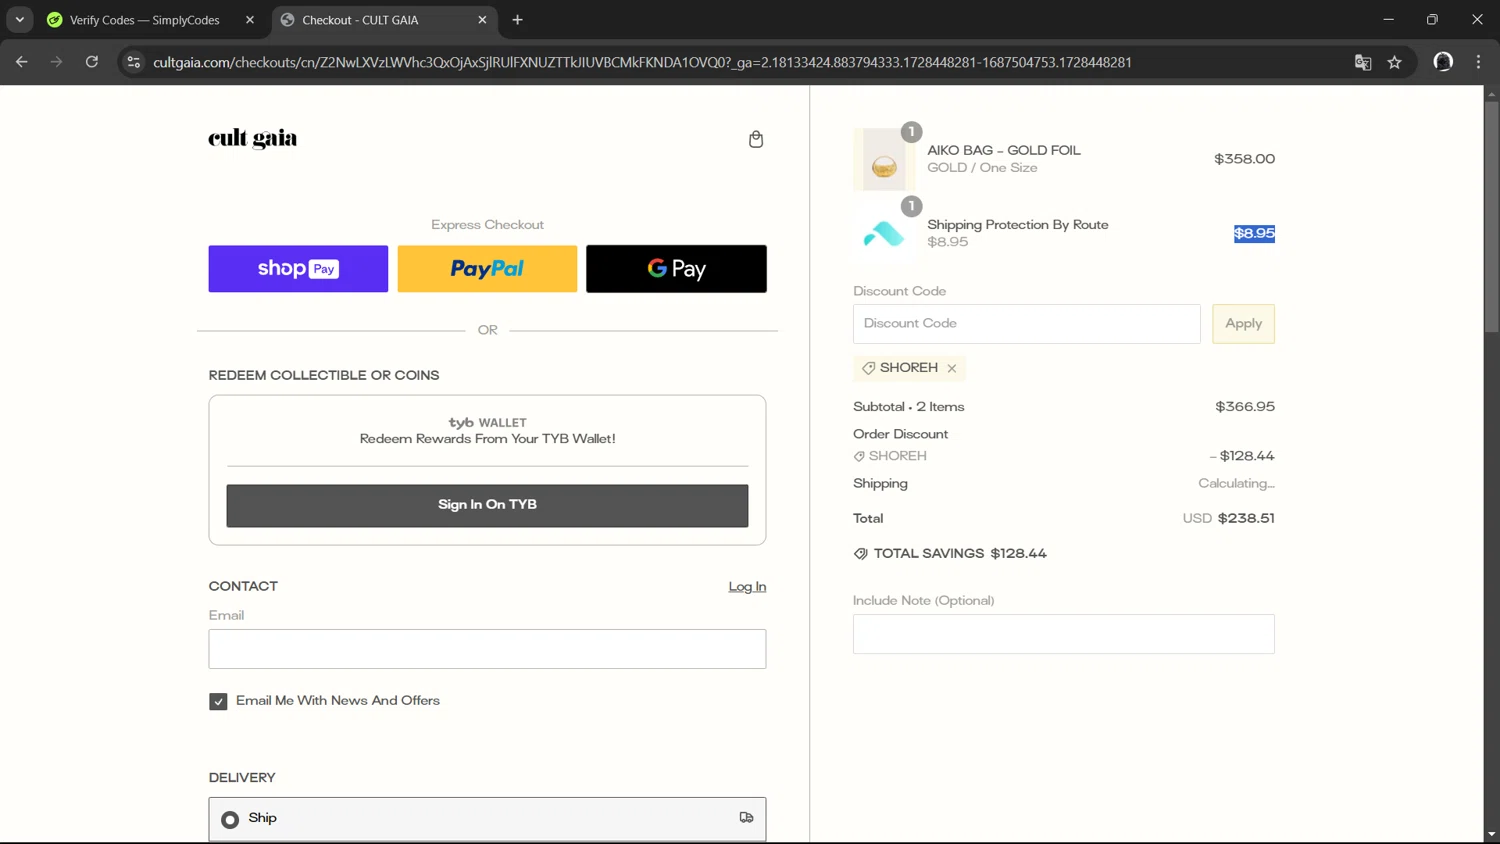Open the shopping bag cart icon
This screenshot has width=1500, height=844.
(756, 139)
